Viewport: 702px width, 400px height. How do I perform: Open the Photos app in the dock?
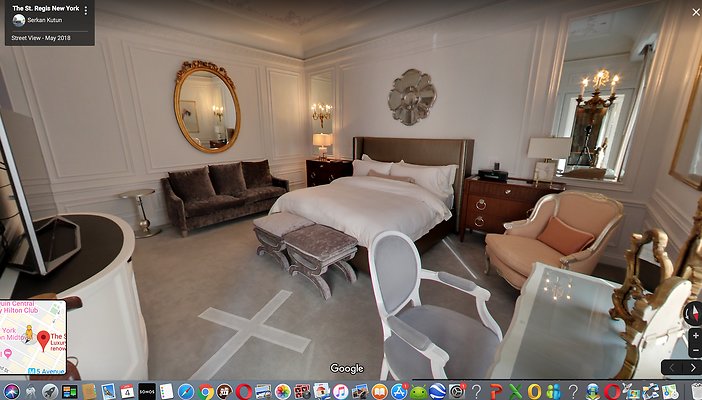pos(283,391)
